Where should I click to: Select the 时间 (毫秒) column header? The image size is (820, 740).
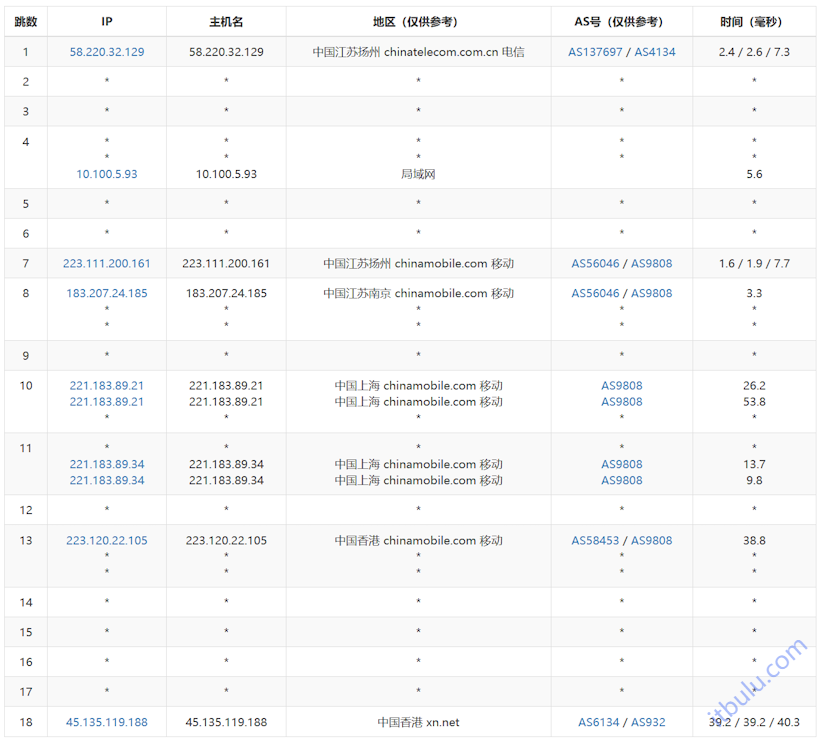point(753,21)
